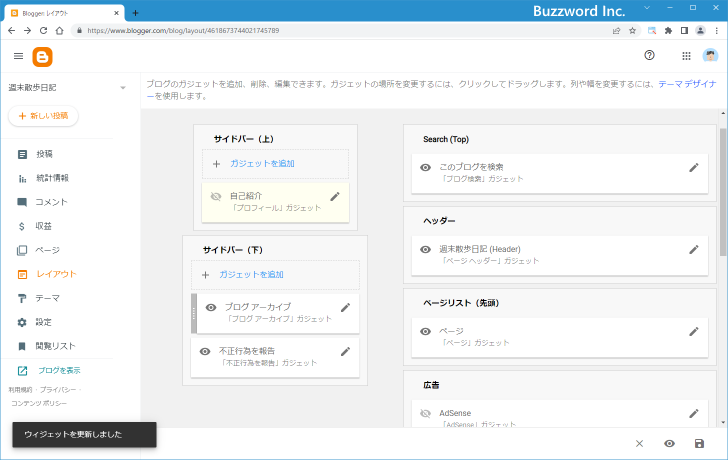
Task: Toggle visibility of ページ gadget
Action: (x=425, y=331)
